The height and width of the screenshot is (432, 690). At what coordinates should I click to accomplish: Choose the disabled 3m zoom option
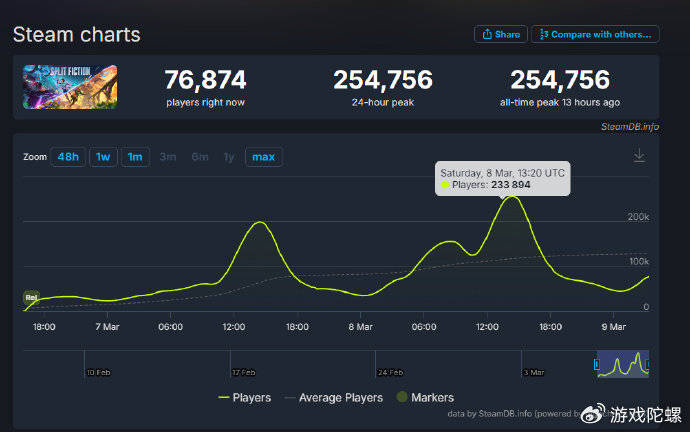click(x=168, y=157)
